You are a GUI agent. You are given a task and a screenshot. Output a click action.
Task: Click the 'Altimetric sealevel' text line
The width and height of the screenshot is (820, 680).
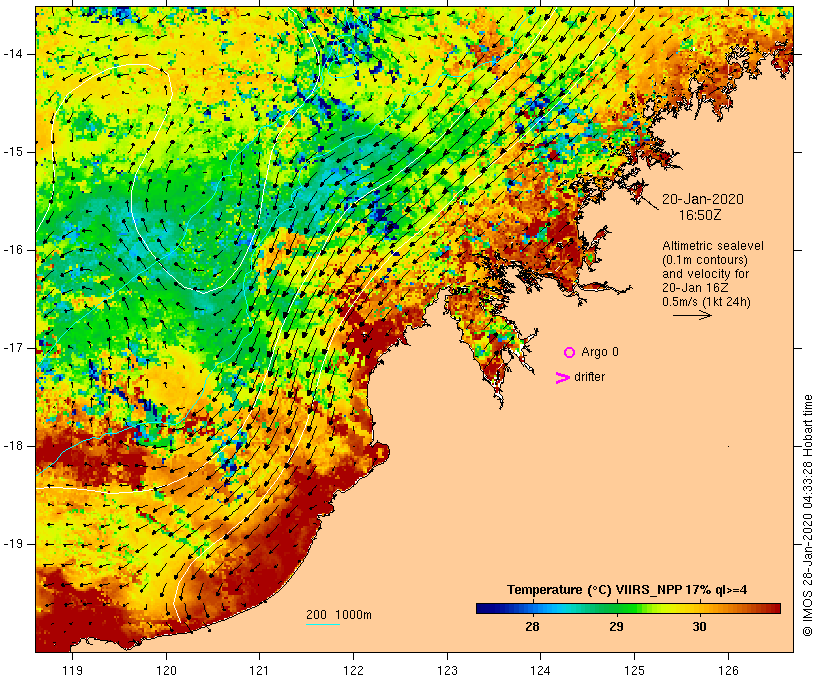713,246
